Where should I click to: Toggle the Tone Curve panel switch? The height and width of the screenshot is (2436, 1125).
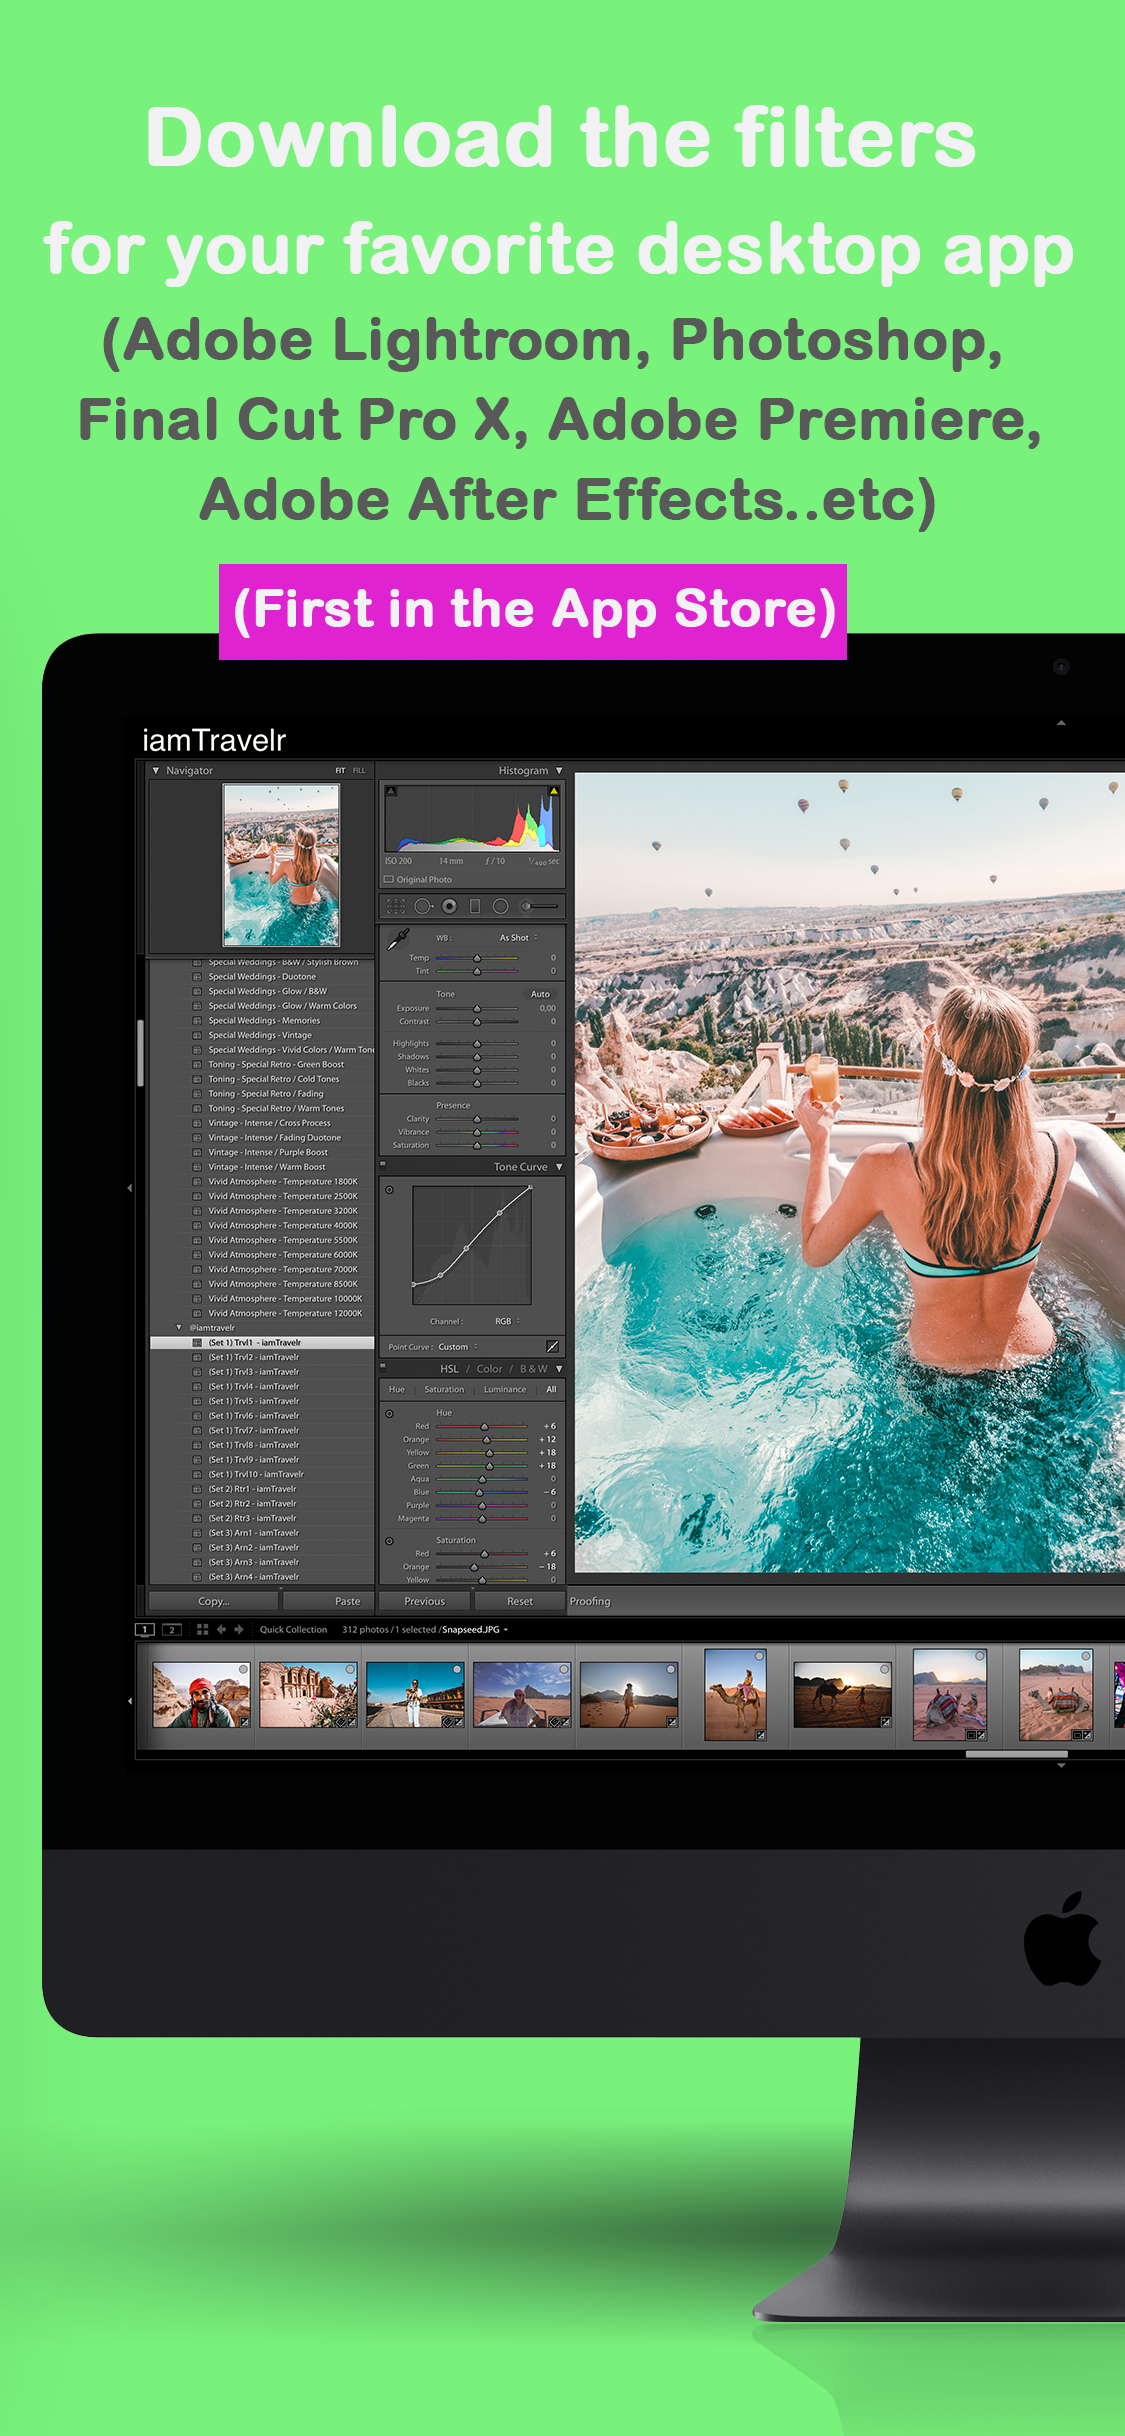coord(383,1165)
